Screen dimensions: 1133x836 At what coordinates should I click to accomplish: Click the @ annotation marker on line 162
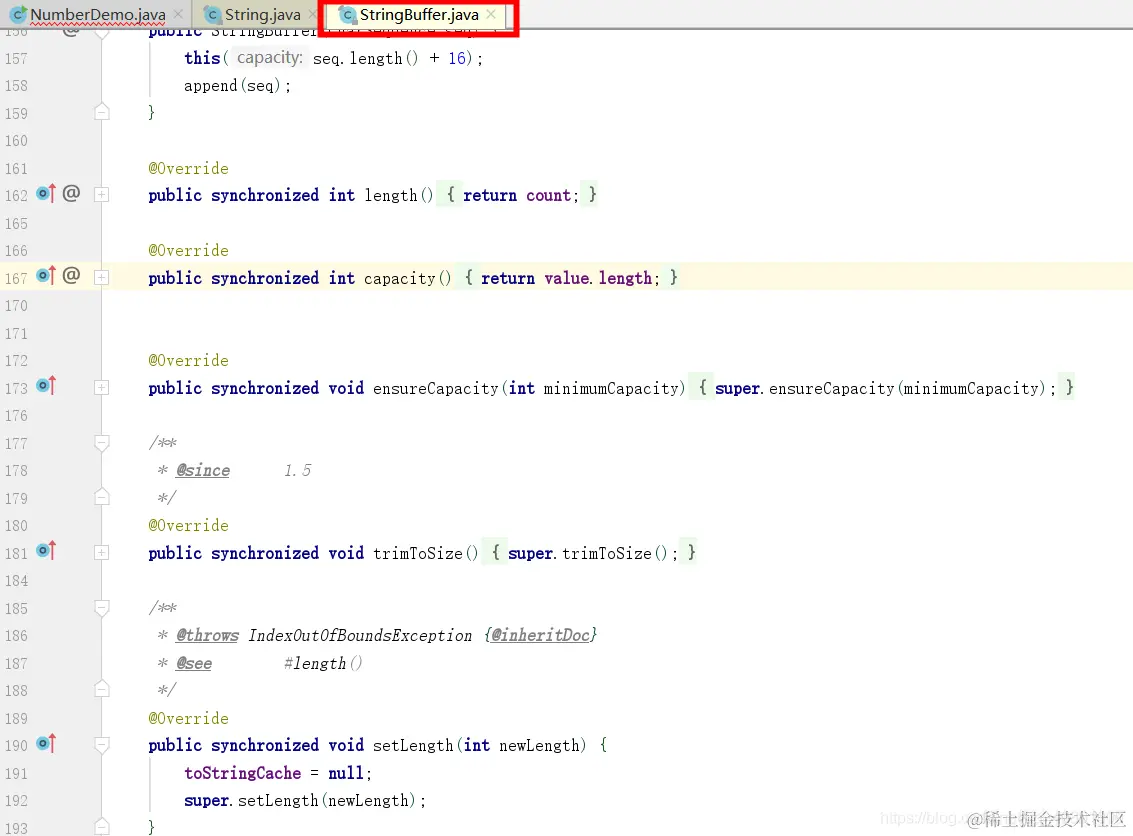pyautogui.click(x=71, y=193)
